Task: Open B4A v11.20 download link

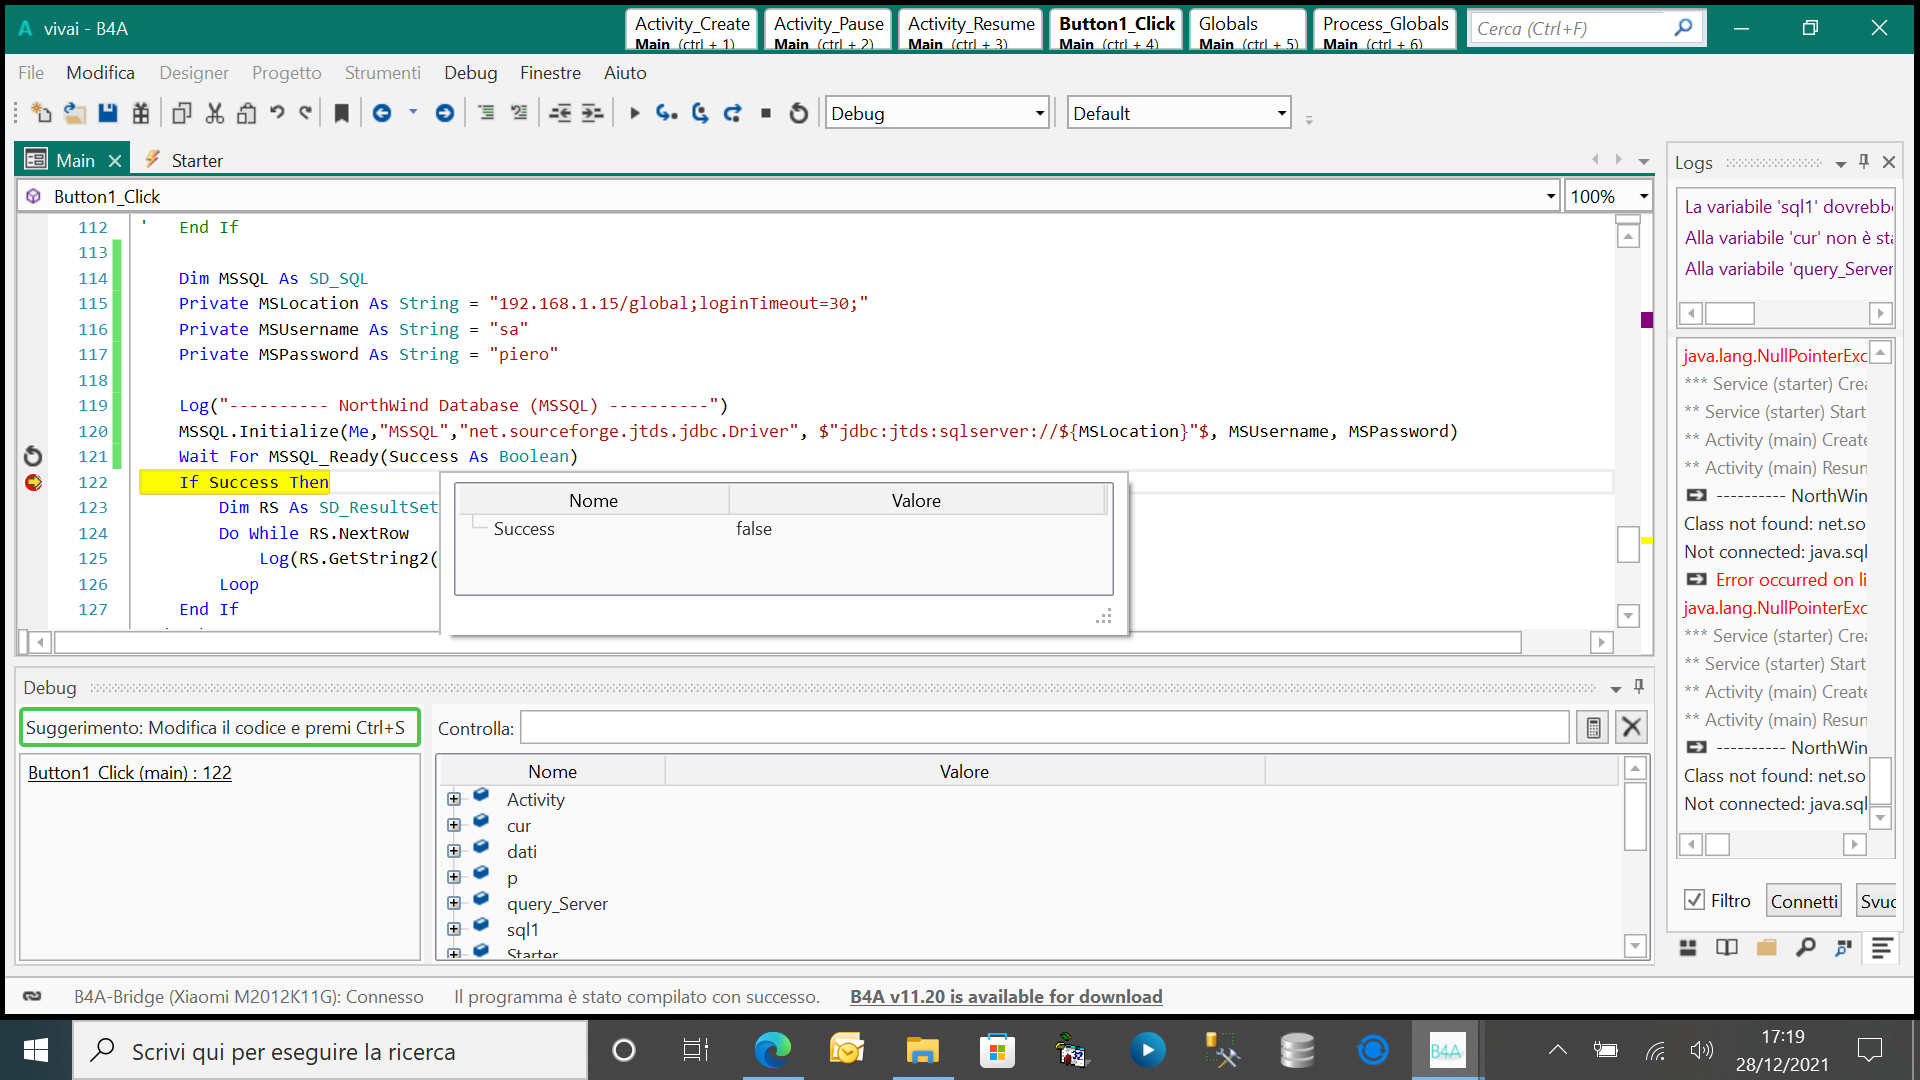Action: pos(1005,996)
